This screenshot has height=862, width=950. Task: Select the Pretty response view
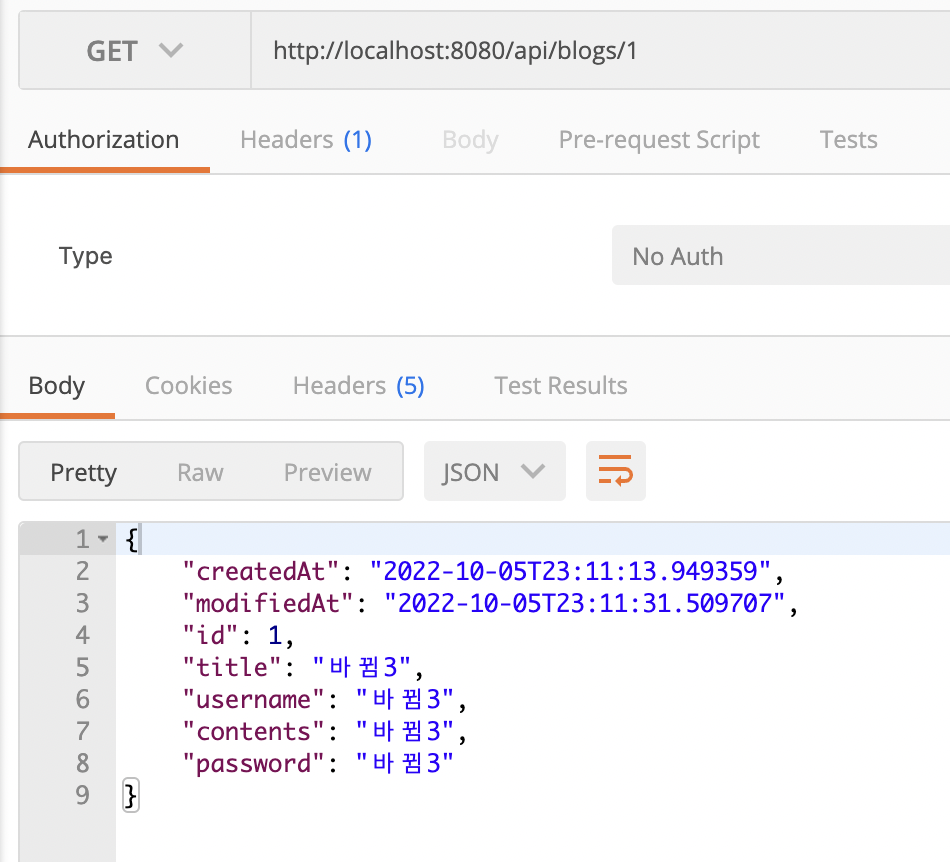(x=84, y=472)
